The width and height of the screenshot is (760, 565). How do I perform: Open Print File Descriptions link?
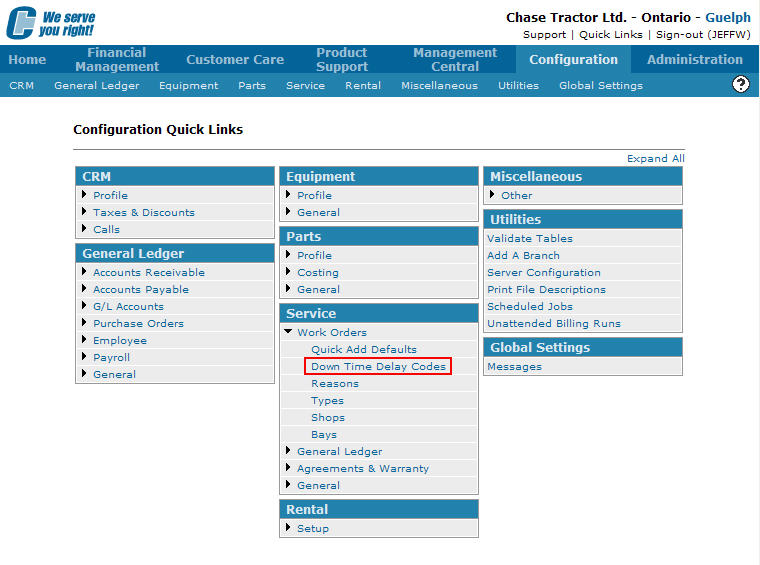[x=546, y=289]
